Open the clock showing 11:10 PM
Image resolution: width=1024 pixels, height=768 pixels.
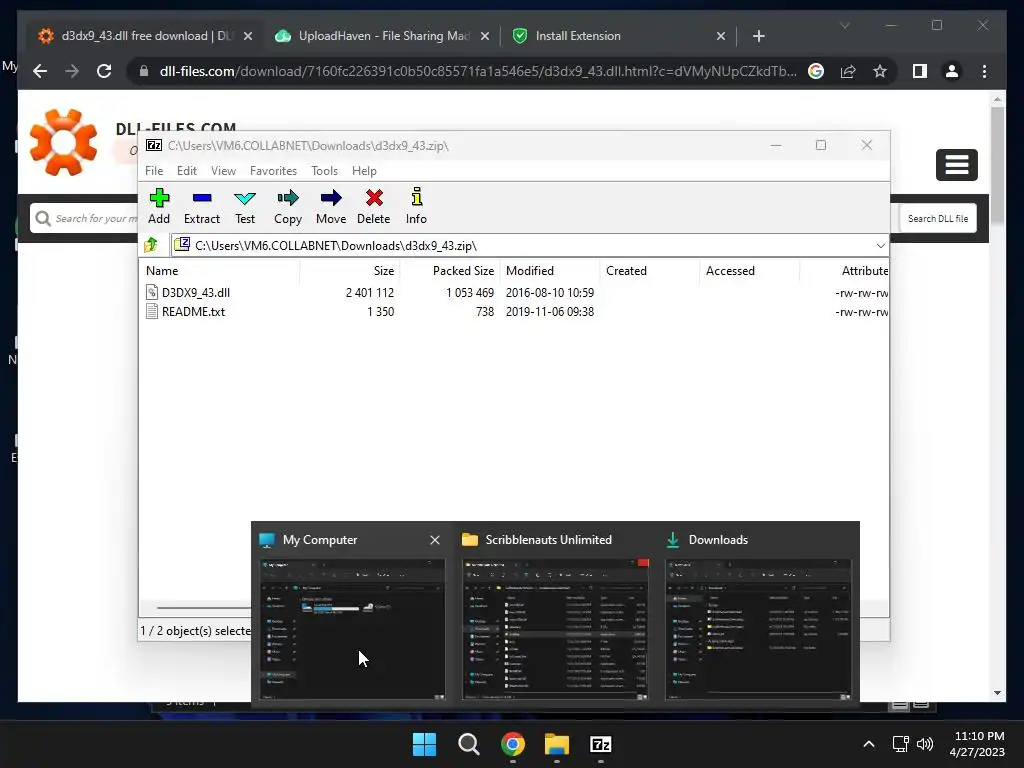click(978, 744)
